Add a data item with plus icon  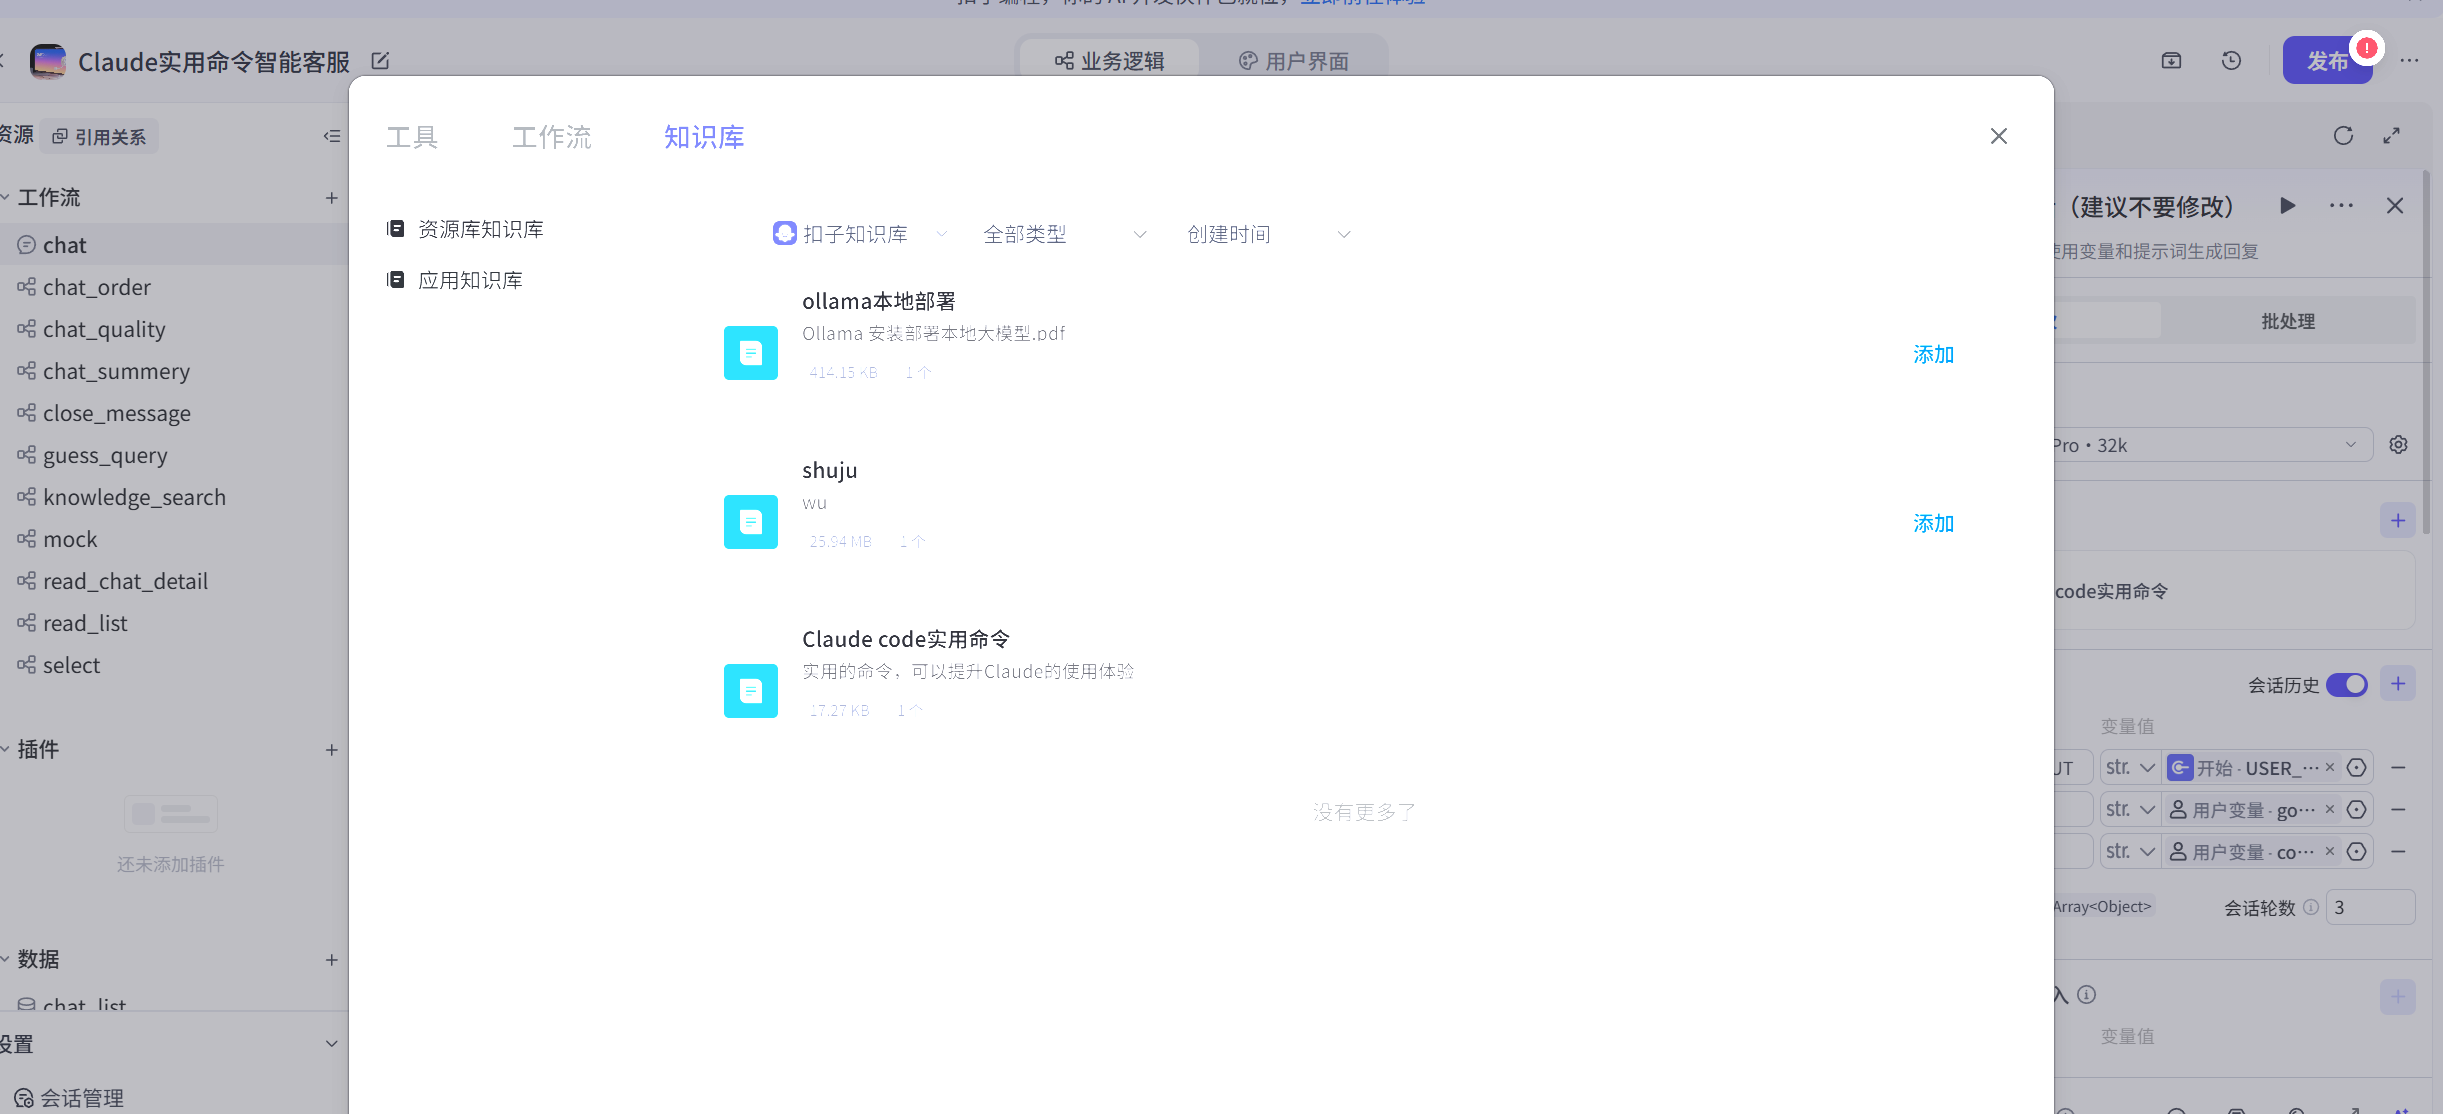[x=331, y=960]
